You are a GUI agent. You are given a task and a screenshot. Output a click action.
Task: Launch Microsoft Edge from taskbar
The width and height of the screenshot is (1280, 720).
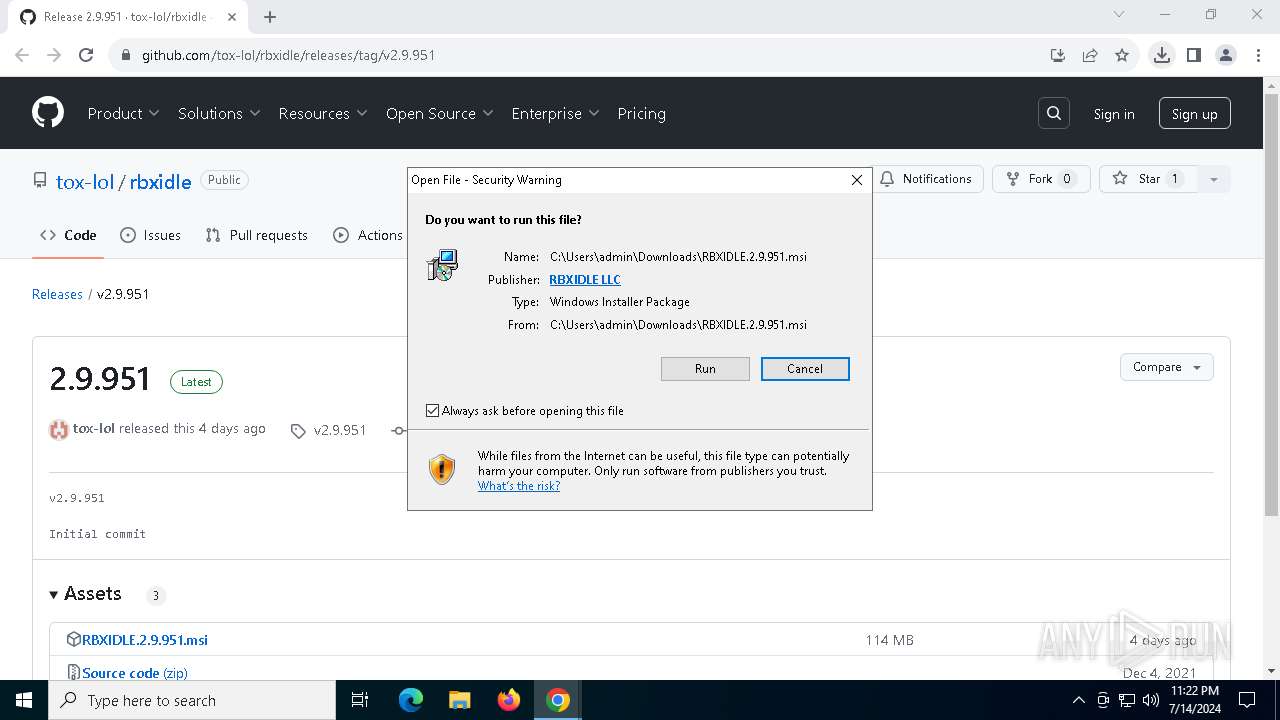pos(411,700)
